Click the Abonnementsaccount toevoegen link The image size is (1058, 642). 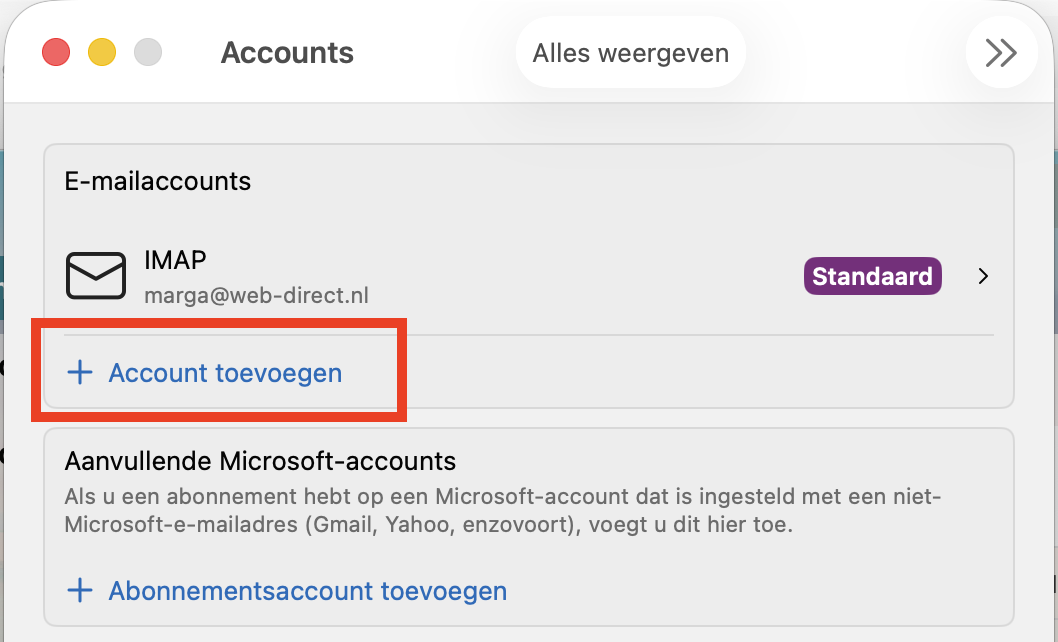tap(307, 591)
